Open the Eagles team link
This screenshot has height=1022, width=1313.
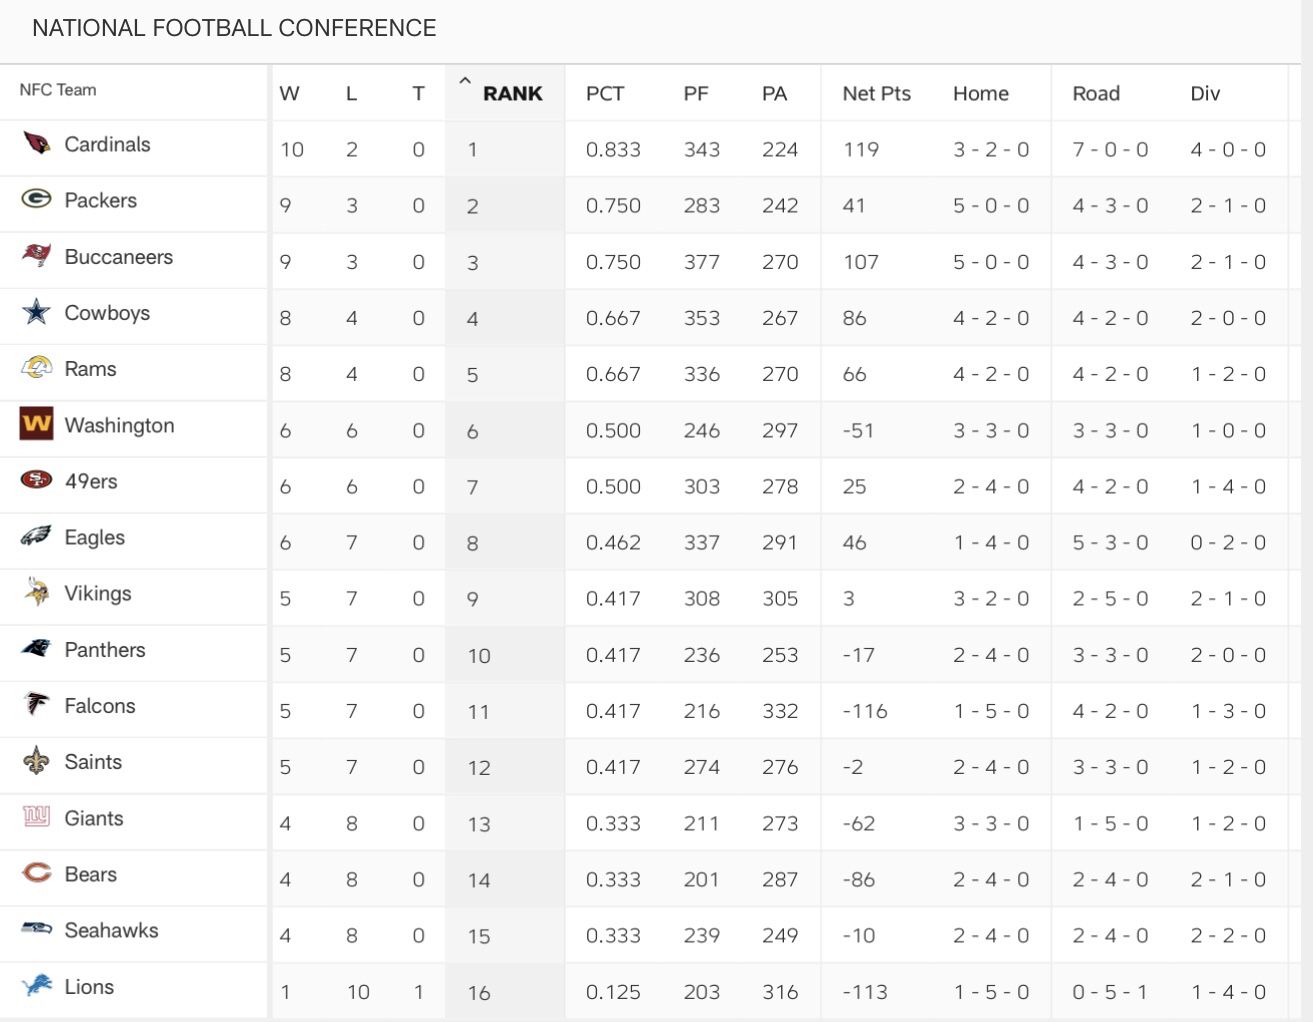tap(94, 537)
